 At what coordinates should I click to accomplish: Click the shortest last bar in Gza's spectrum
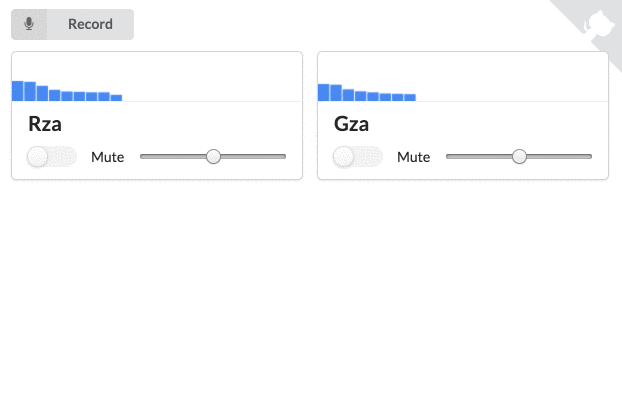(x=410, y=98)
